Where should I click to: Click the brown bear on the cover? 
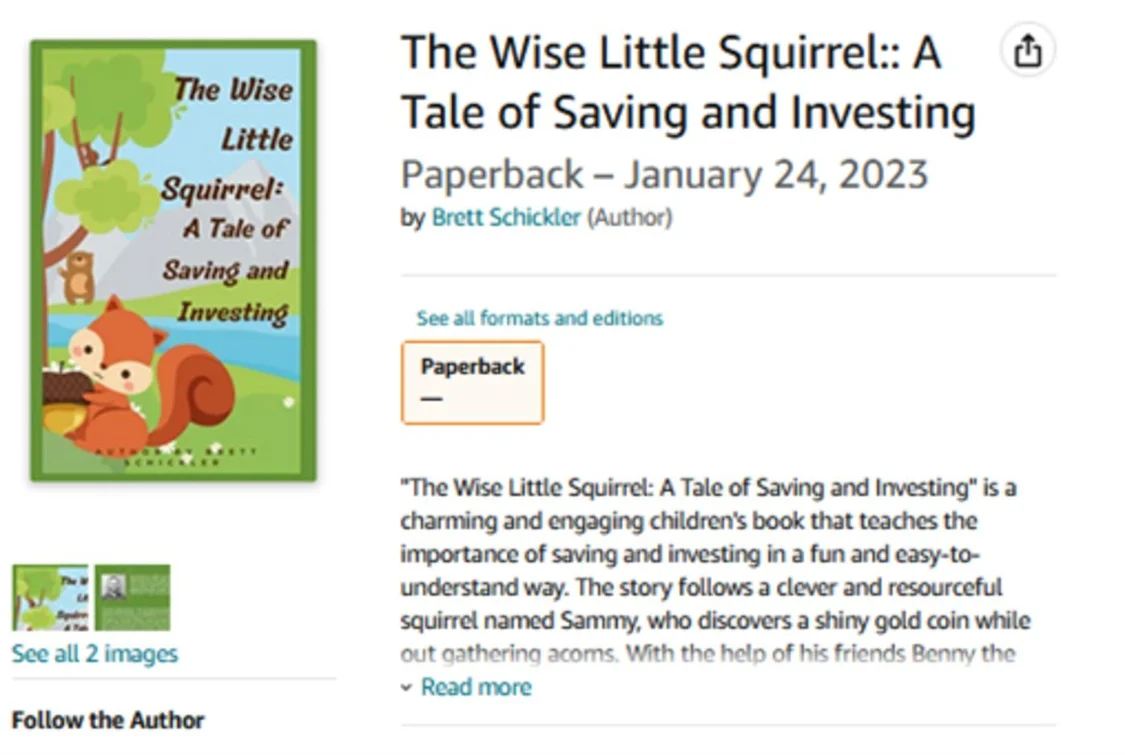pos(76,276)
